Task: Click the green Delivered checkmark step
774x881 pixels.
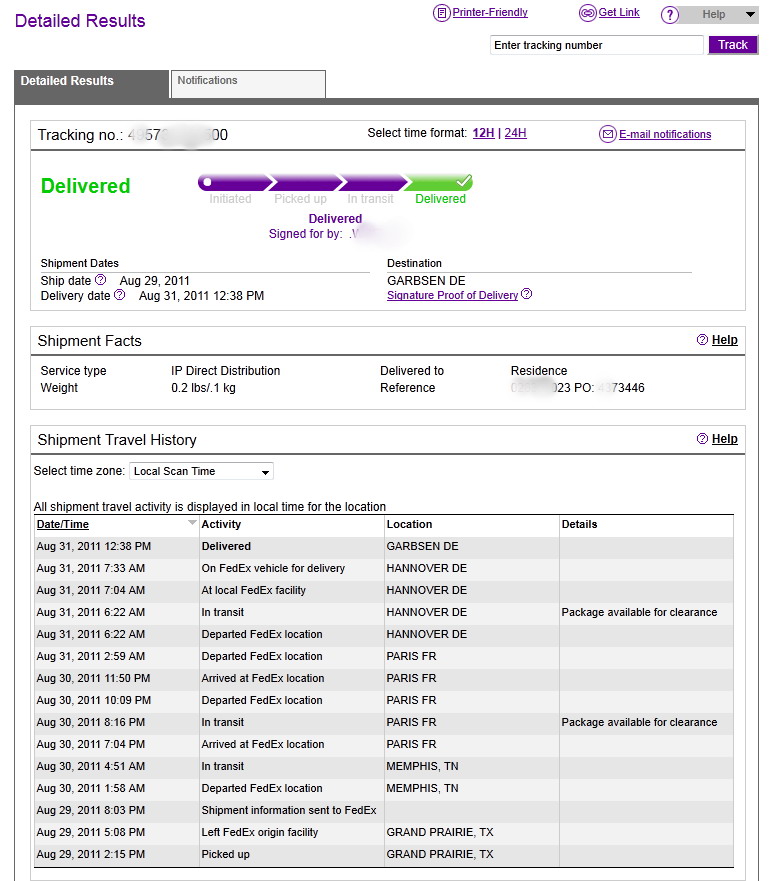Action: pyautogui.click(x=440, y=182)
